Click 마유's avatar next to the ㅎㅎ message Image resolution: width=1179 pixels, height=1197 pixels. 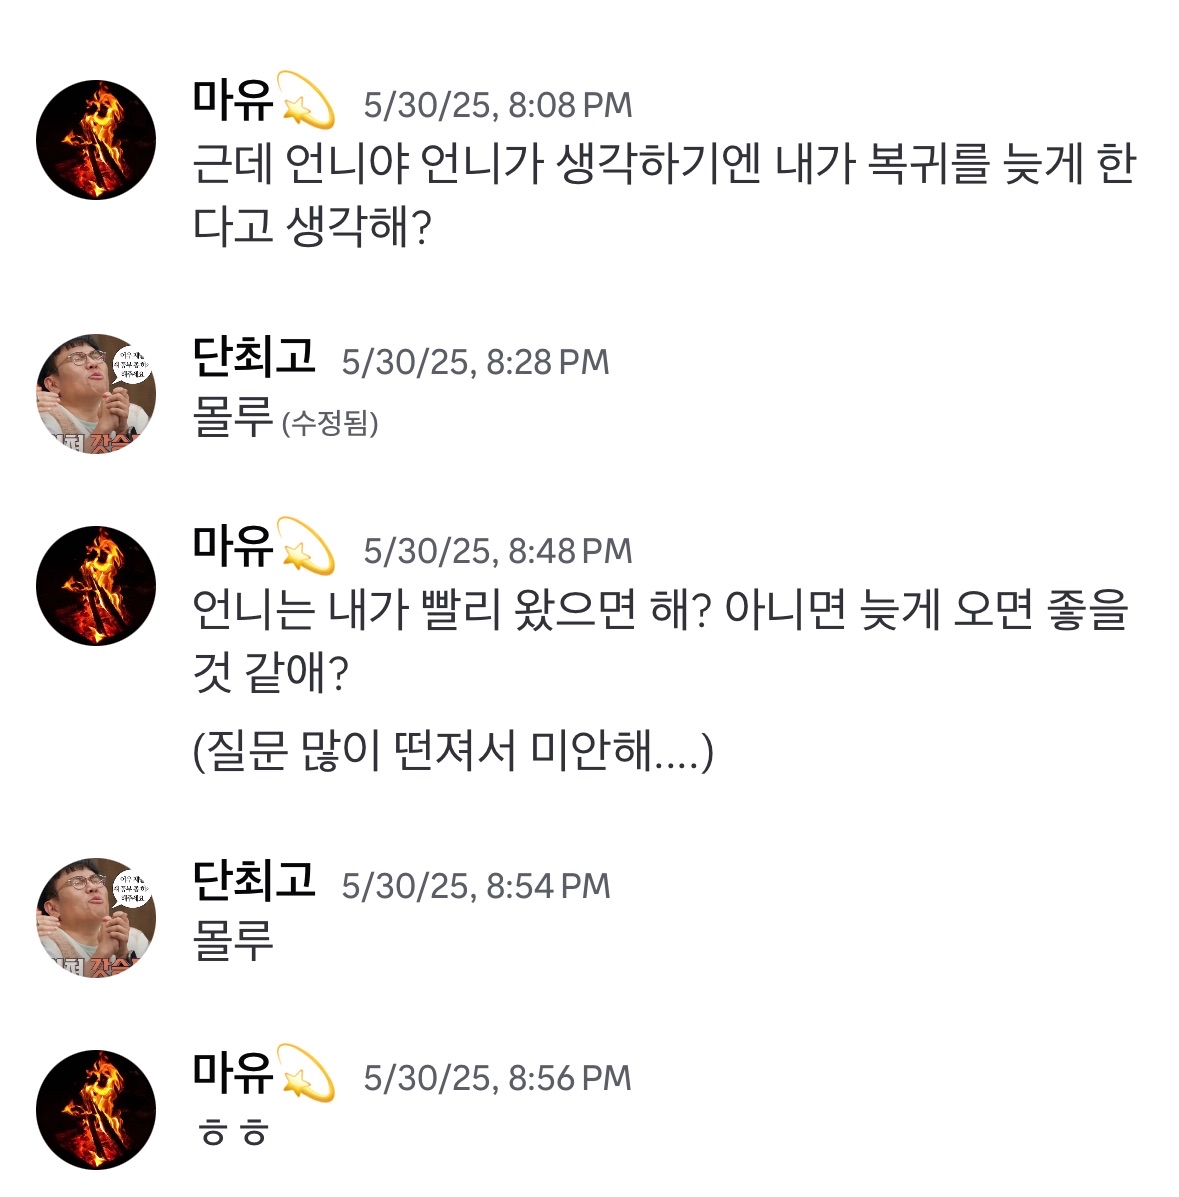pyautogui.click(x=96, y=1110)
